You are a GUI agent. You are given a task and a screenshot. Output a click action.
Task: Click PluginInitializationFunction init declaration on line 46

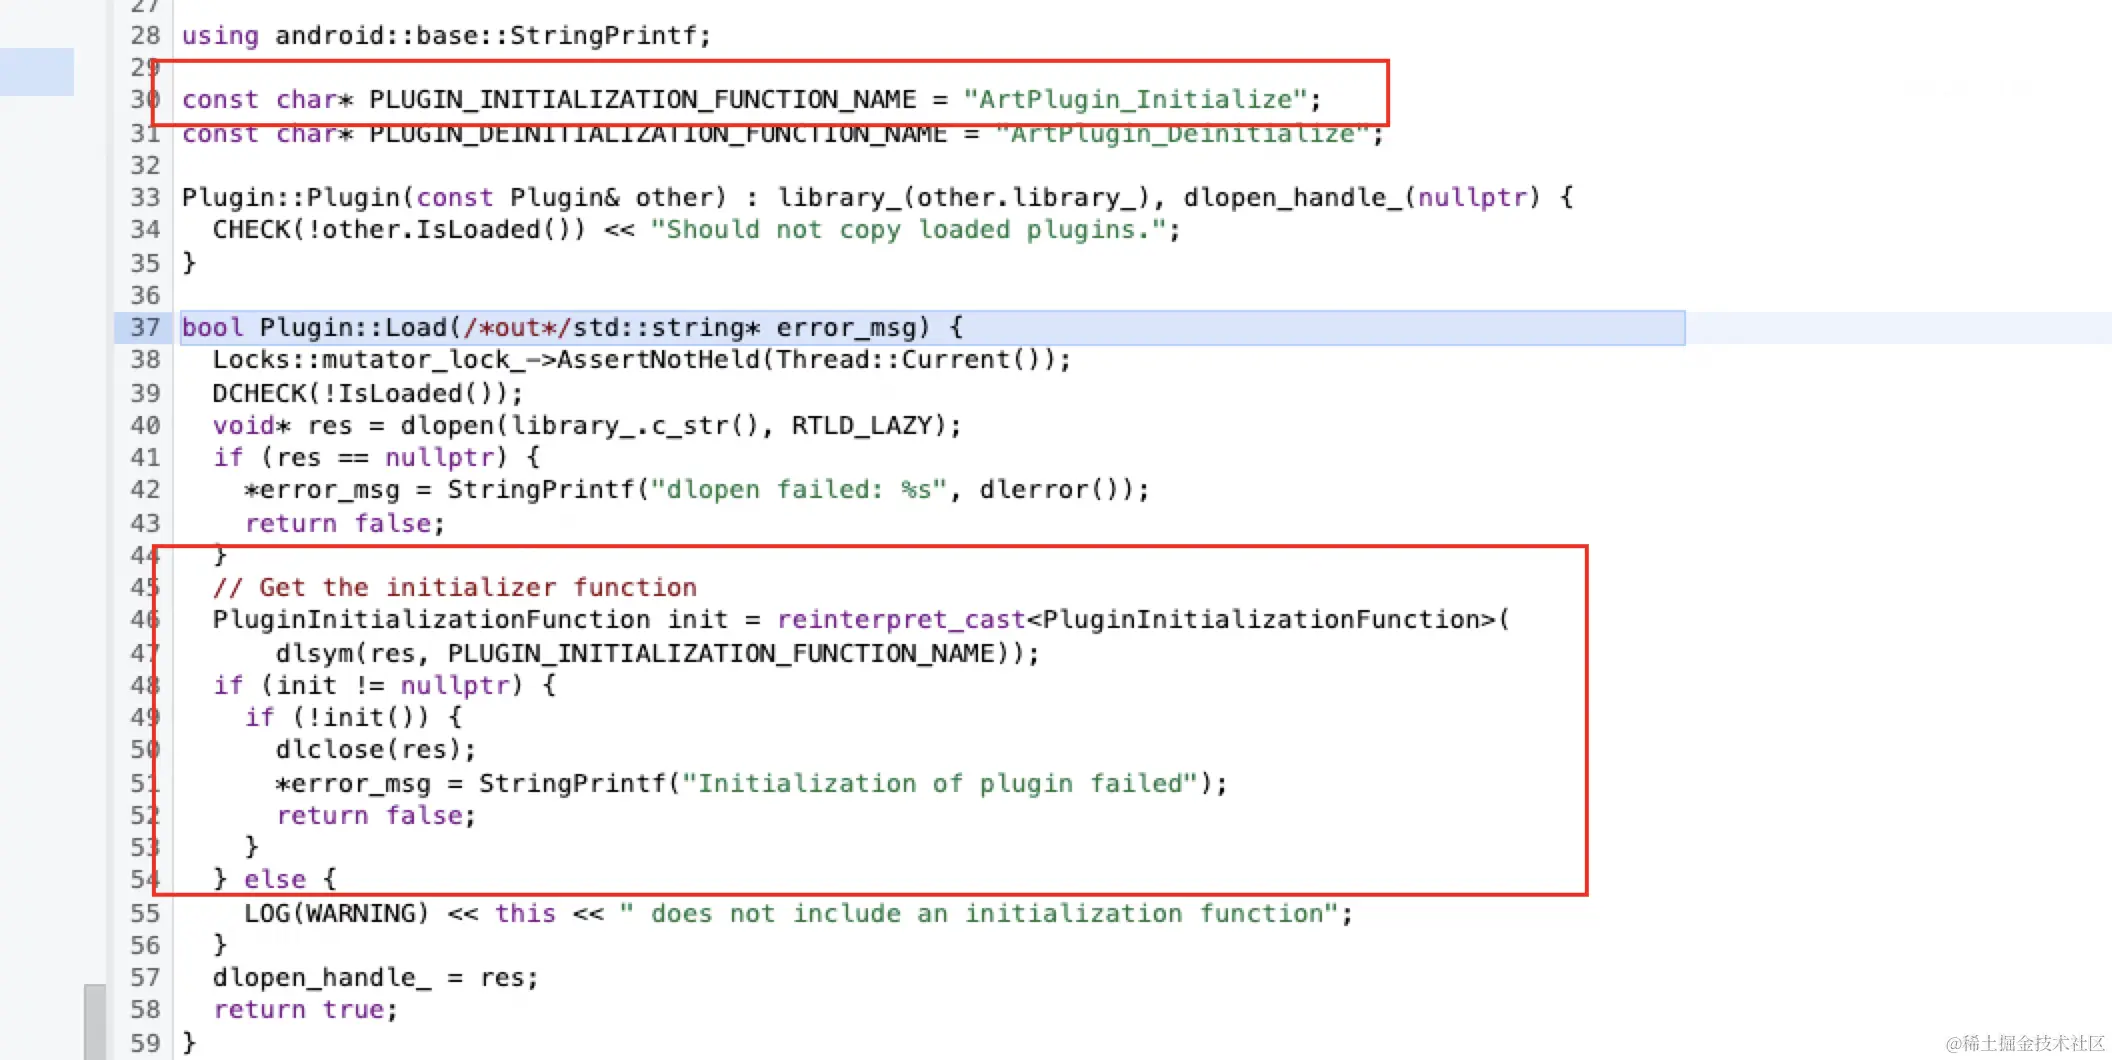pyautogui.click(x=470, y=620)
